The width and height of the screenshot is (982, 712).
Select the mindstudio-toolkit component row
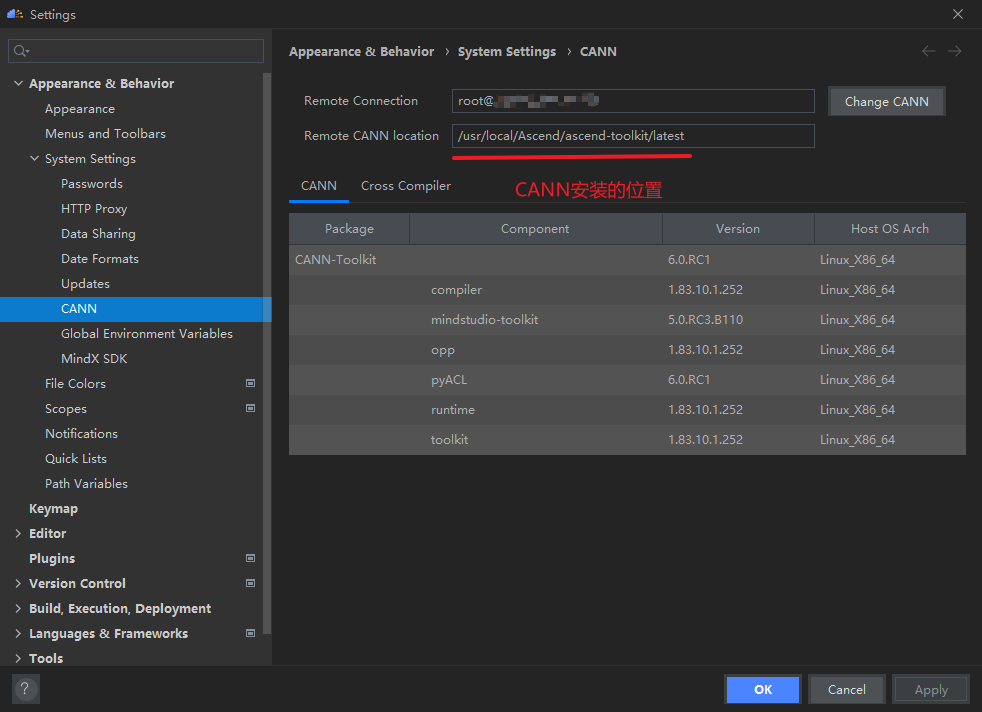tap(628, 320)
